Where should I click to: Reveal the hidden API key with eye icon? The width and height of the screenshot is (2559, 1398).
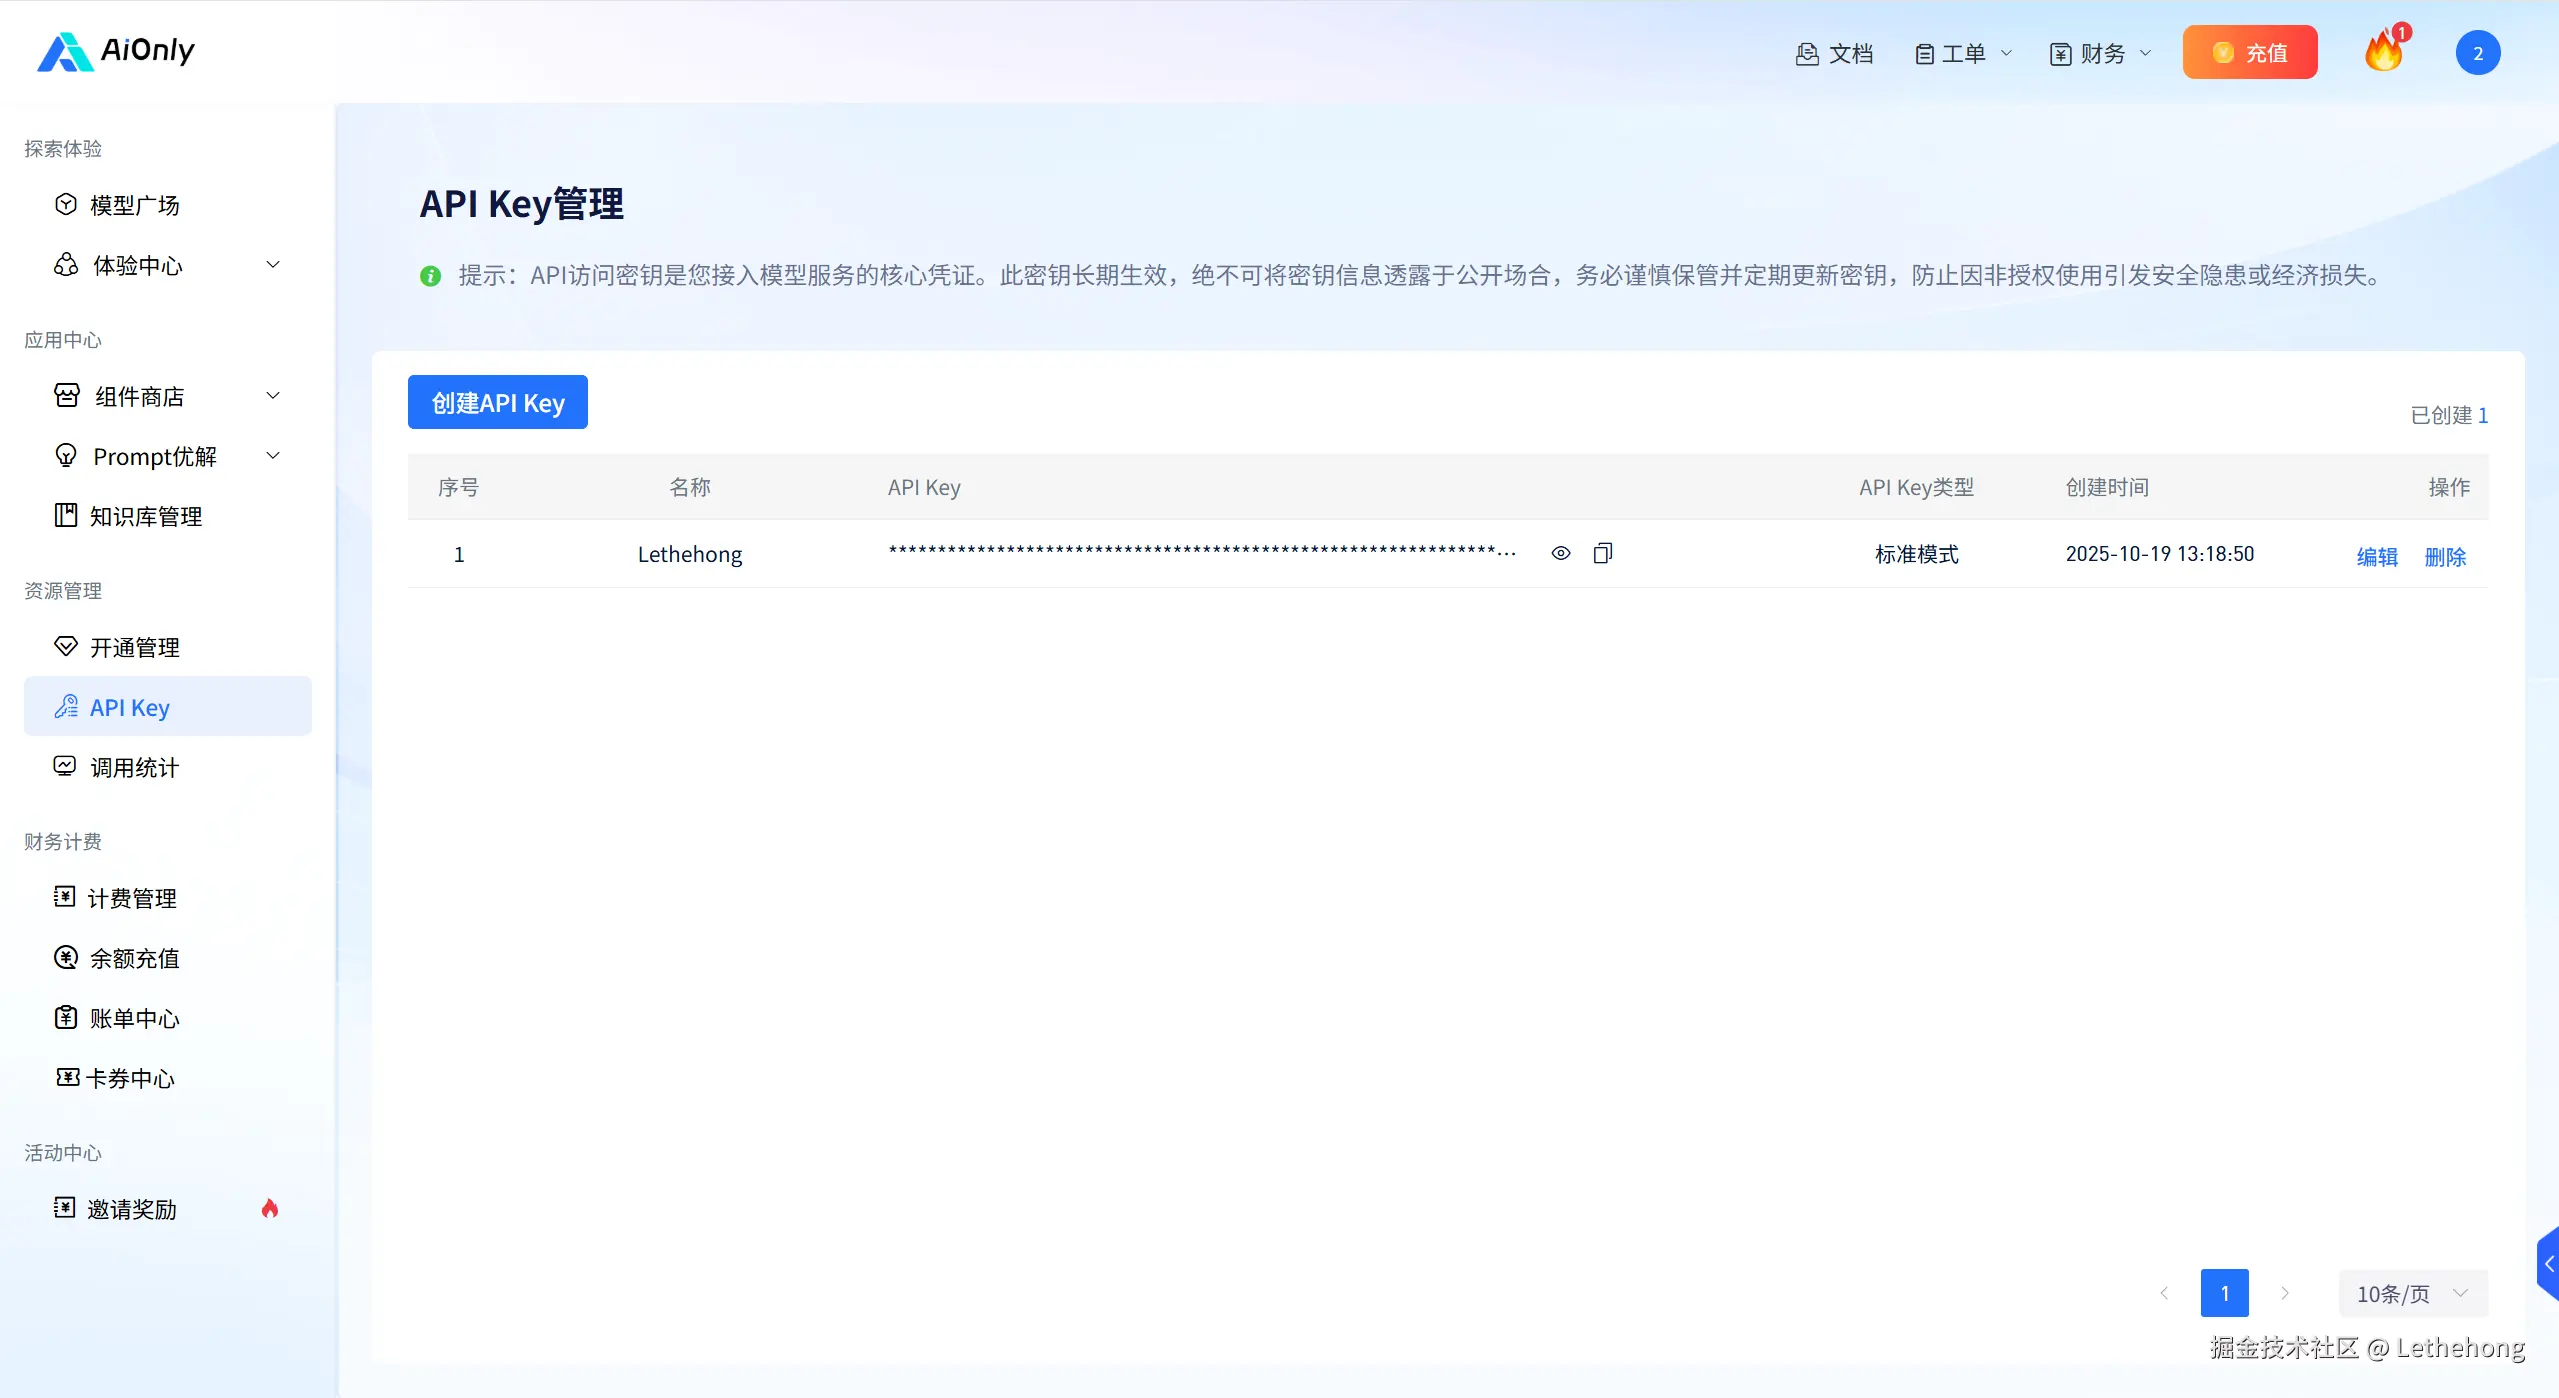[1560, 553]
